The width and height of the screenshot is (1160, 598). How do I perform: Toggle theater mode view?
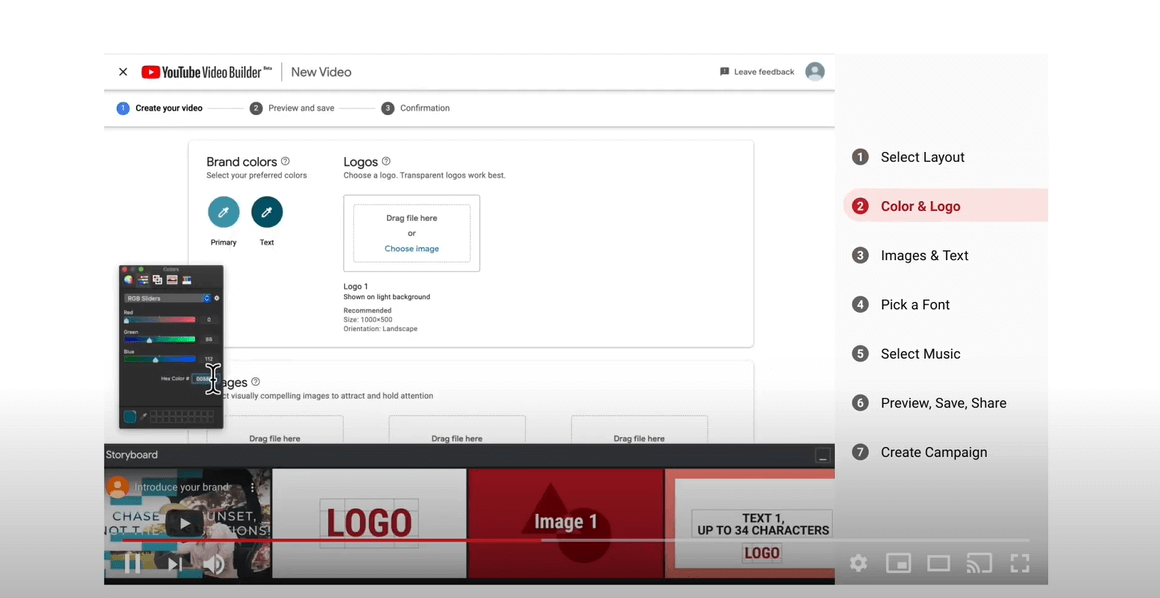click(938, 563)
